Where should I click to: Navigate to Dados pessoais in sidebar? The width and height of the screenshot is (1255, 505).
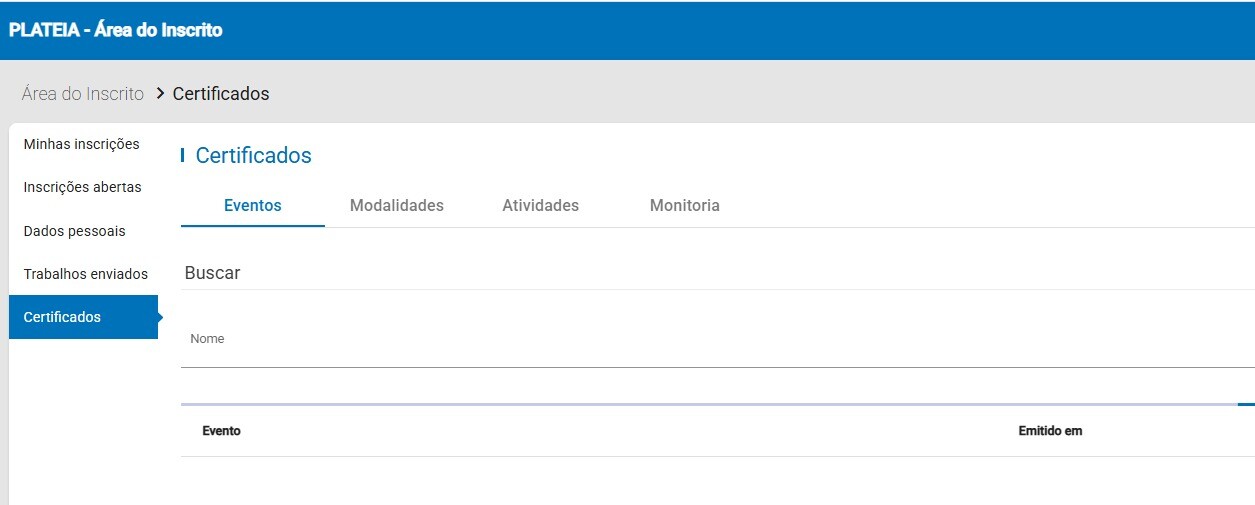pos(74,231)
